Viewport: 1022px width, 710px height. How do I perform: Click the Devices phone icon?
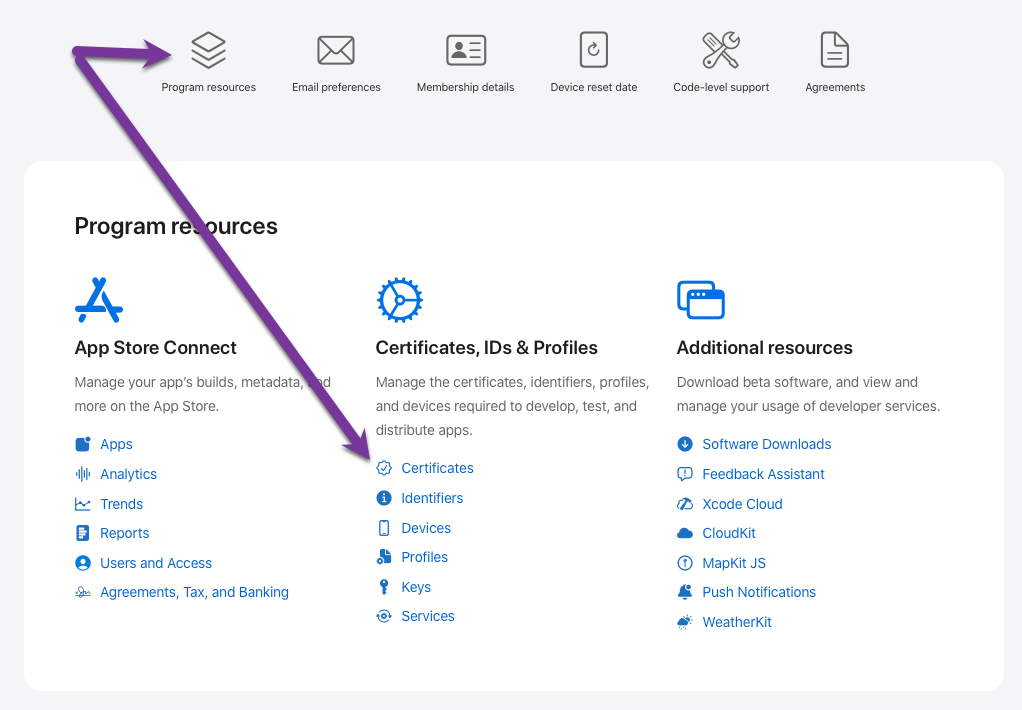tap(384, 528)
